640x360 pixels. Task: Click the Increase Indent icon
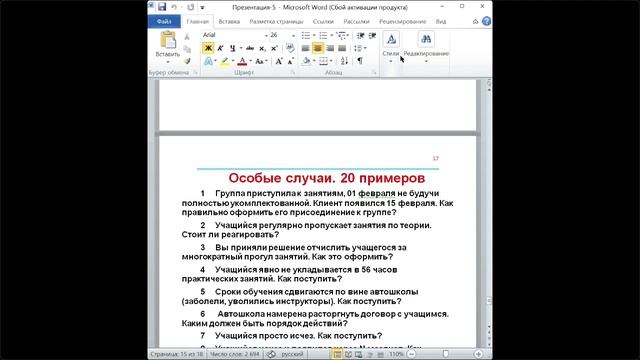372,36
